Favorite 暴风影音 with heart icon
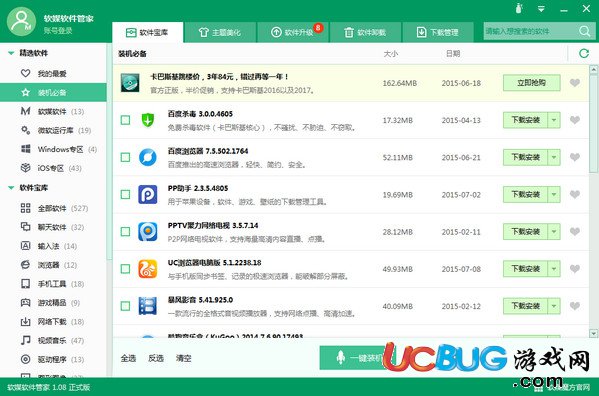This screenshot has height=396, width=599. pos(575,306)
